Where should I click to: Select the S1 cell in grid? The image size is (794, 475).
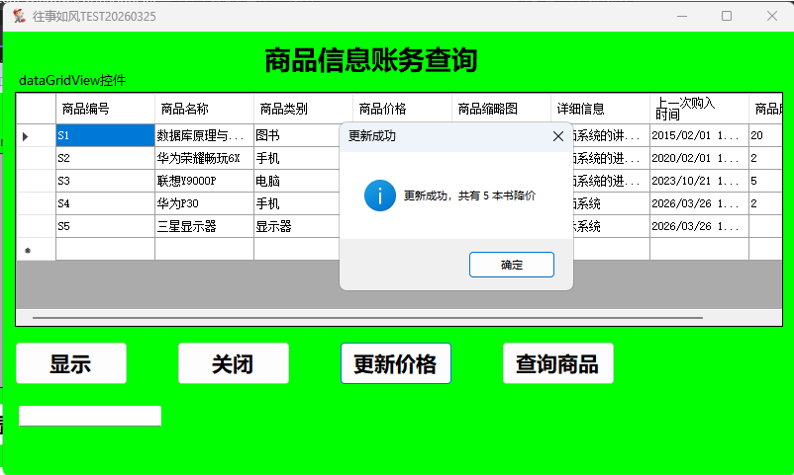tap(105, 135)
